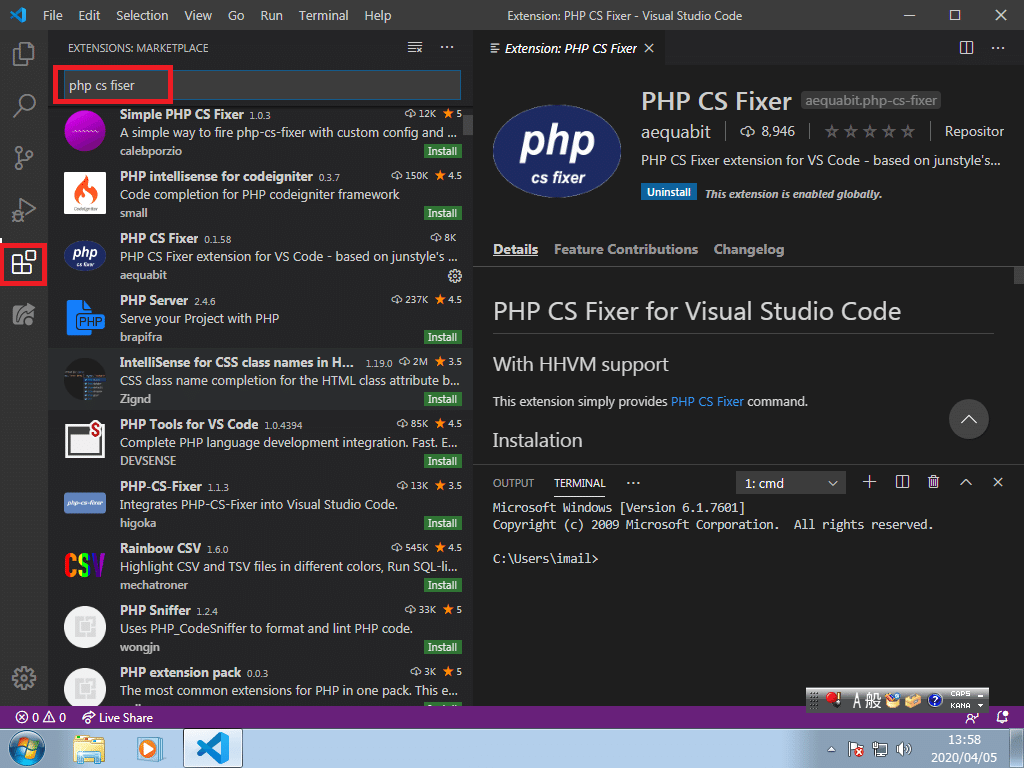The width and height of the screenshot is (1024, 768).
Task: Split the terminal panel
Action: 903,482
